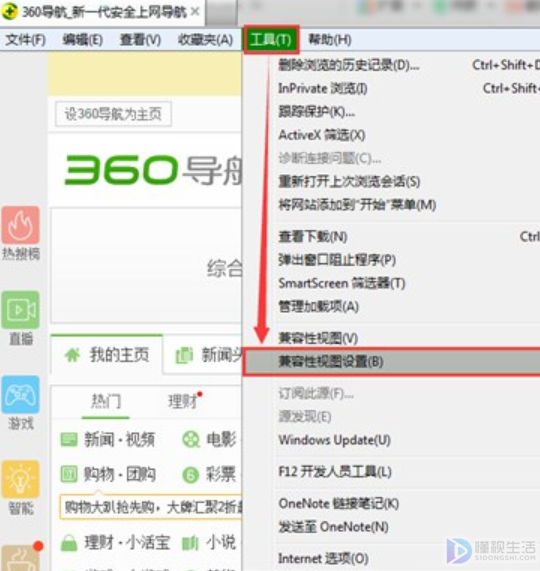This screenshot has width=540, height=571.
Task: Click the green home icon on 我的主页
Action: (72, 355)
